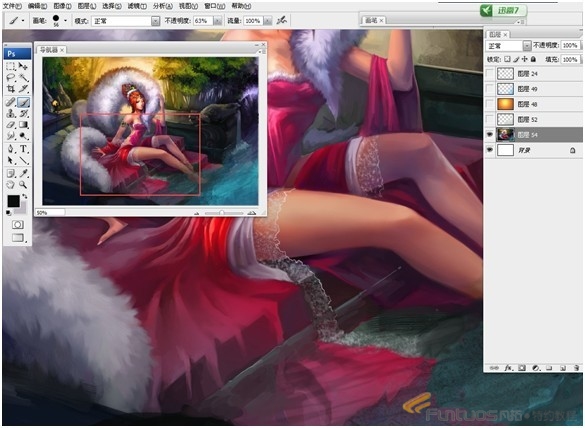This screenshot has width=585, height=428.
Task: Select the Crop tool
Action: tap(11, 89)
